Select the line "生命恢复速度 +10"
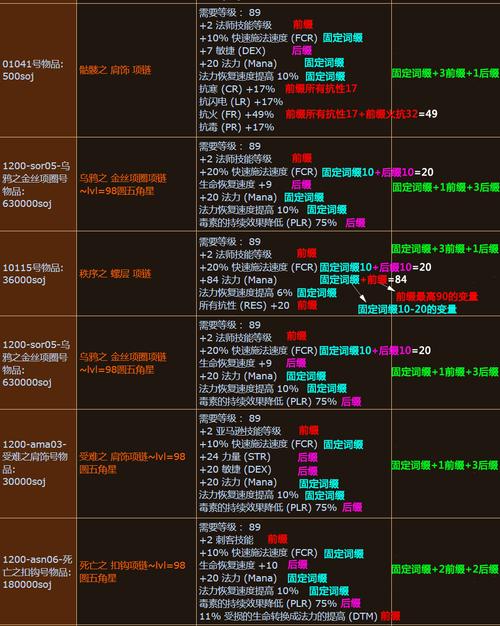The image size is (500, 626). click(238, 565)
